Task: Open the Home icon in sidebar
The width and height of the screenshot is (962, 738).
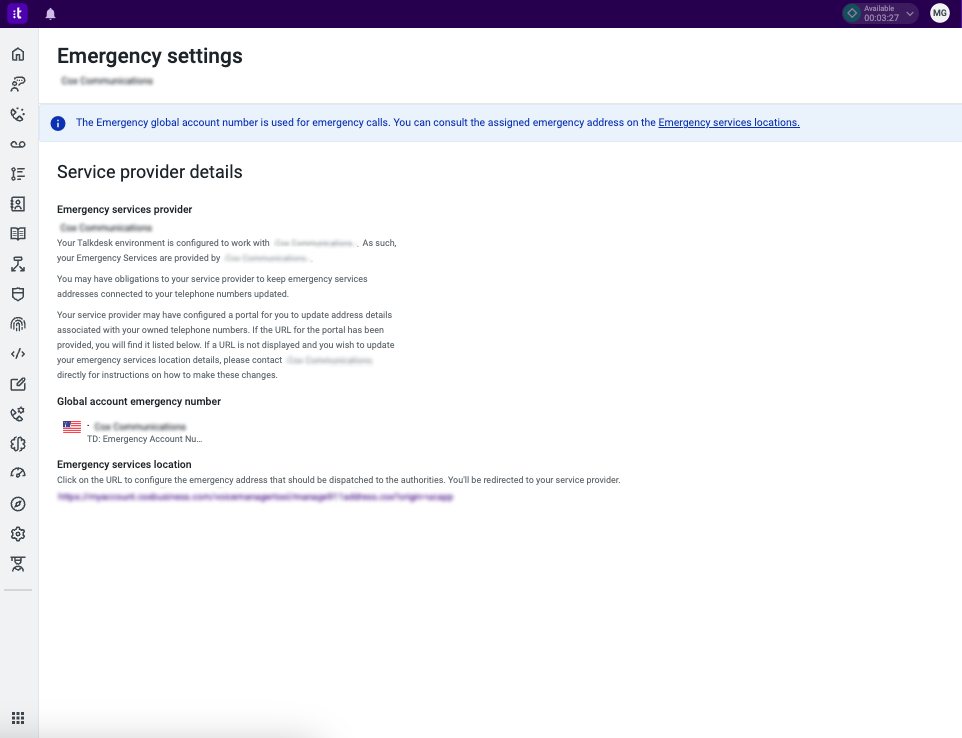Action: coord(18,54)
